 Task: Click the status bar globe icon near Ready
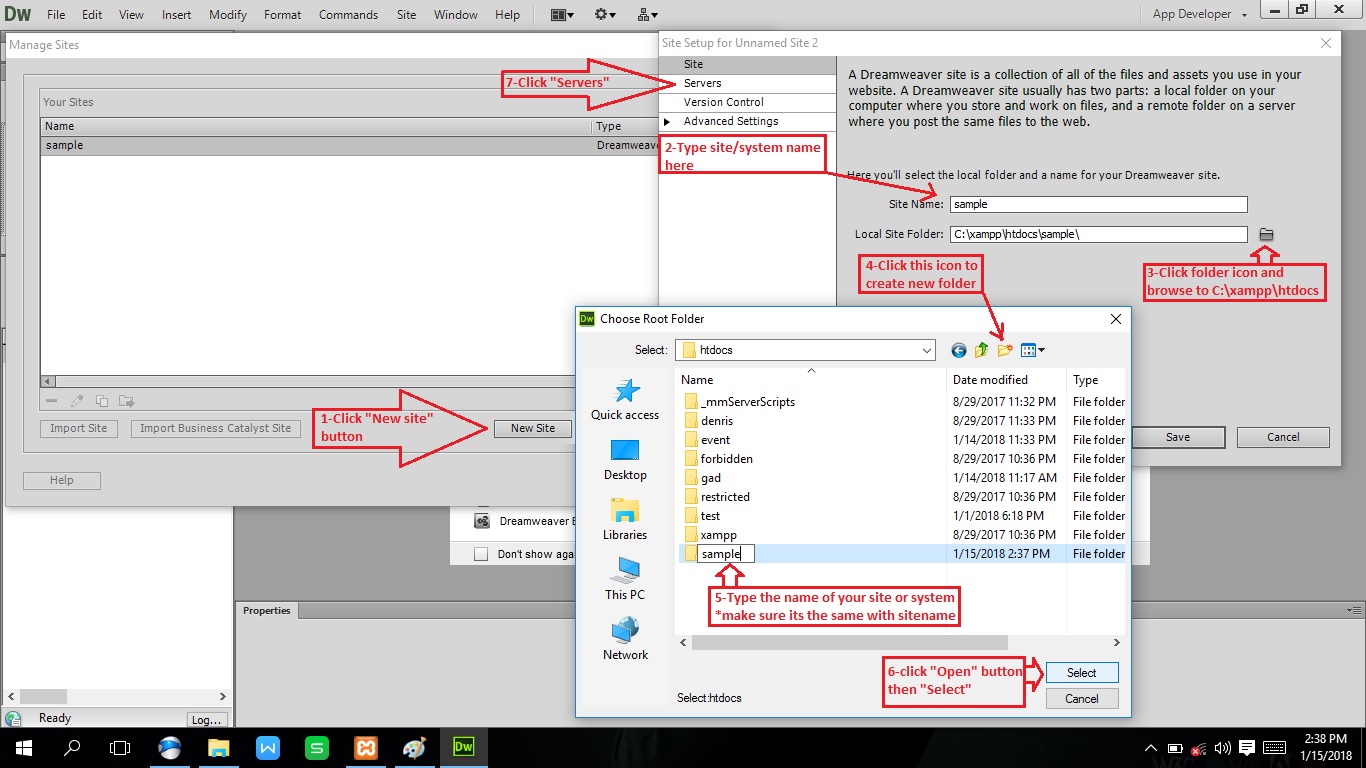tap(13, 718)
